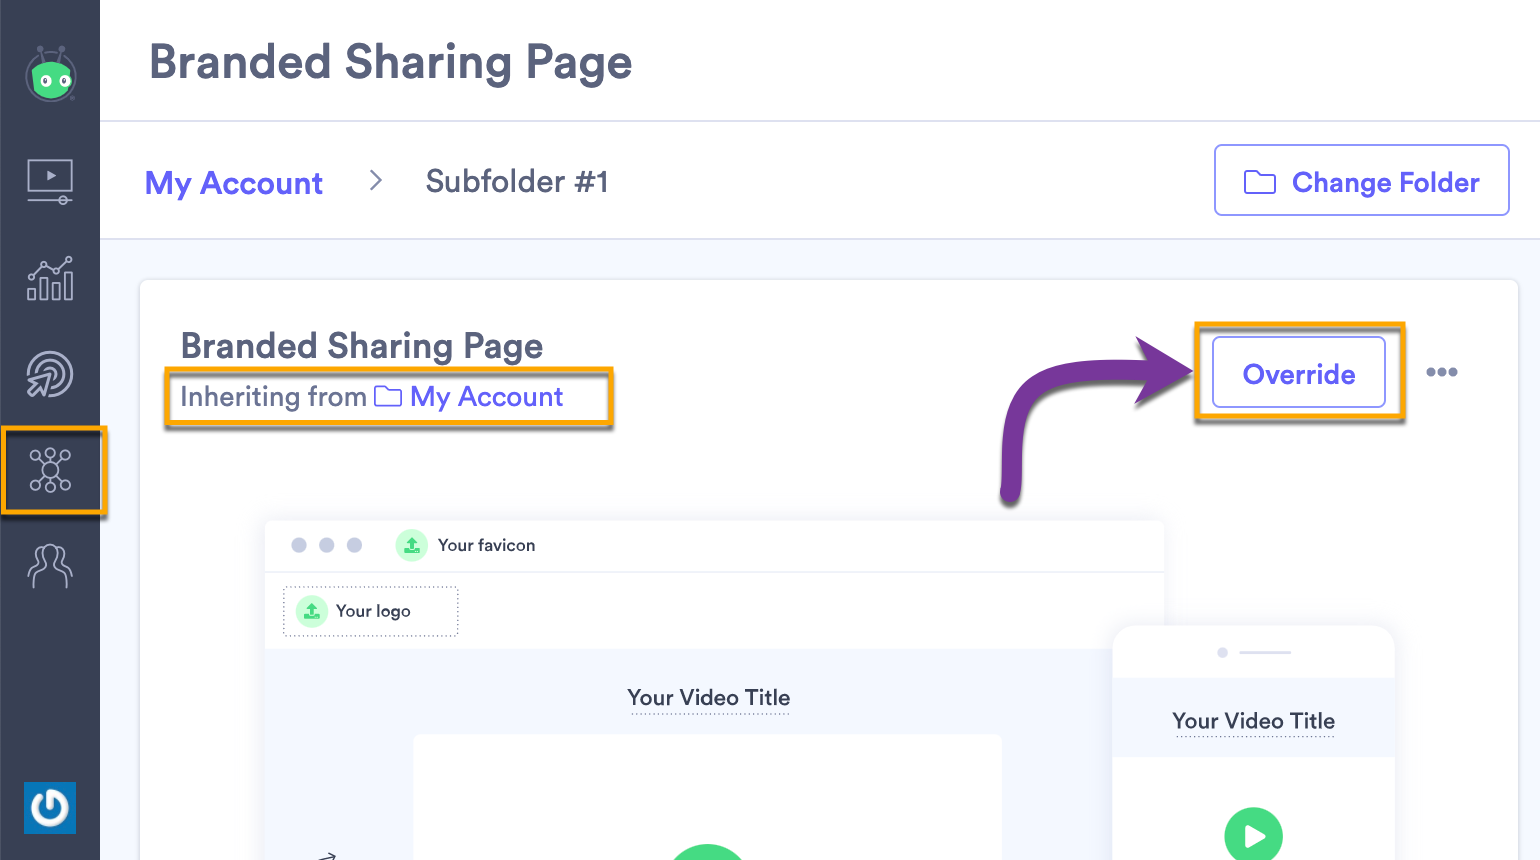Click the Change Folder button
This screenshot has width=1540, height=860.
pos(1361,180)
